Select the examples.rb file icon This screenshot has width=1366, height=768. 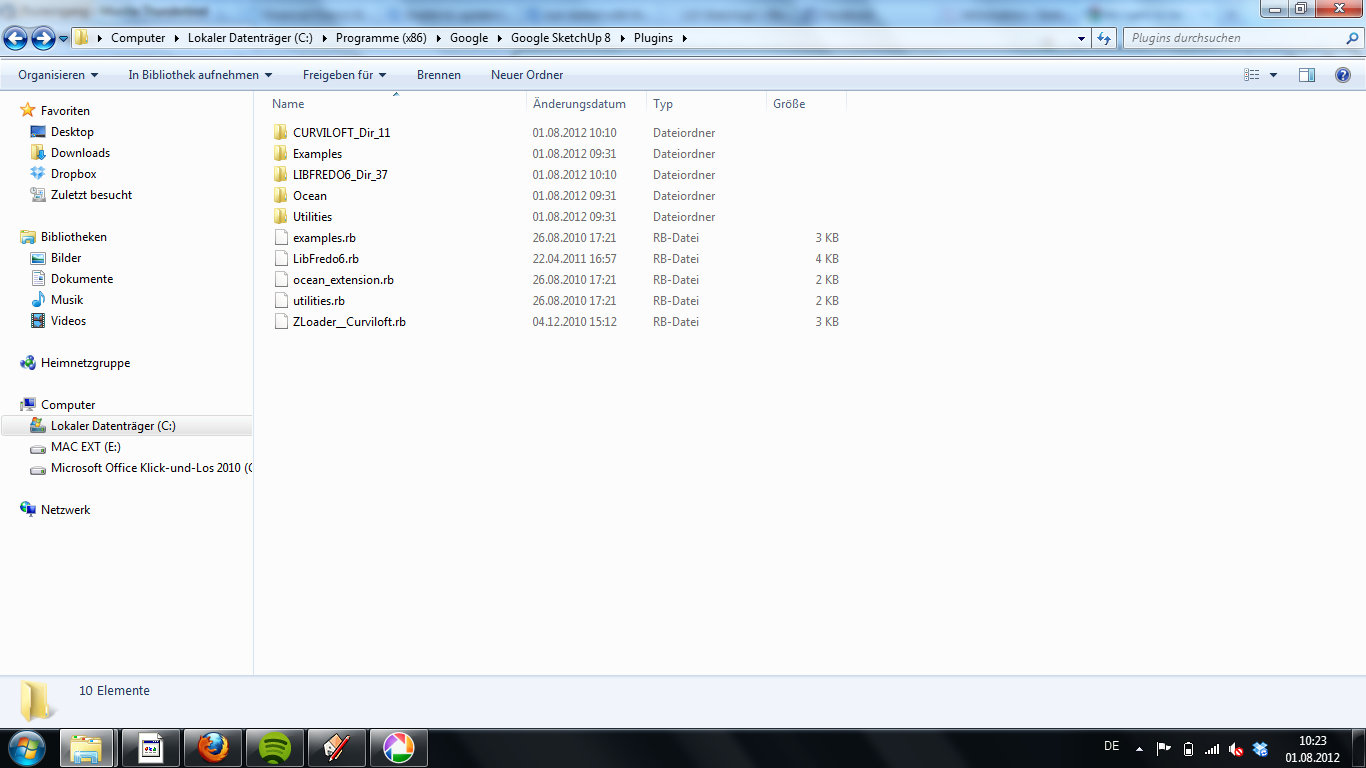pos(281,238)
